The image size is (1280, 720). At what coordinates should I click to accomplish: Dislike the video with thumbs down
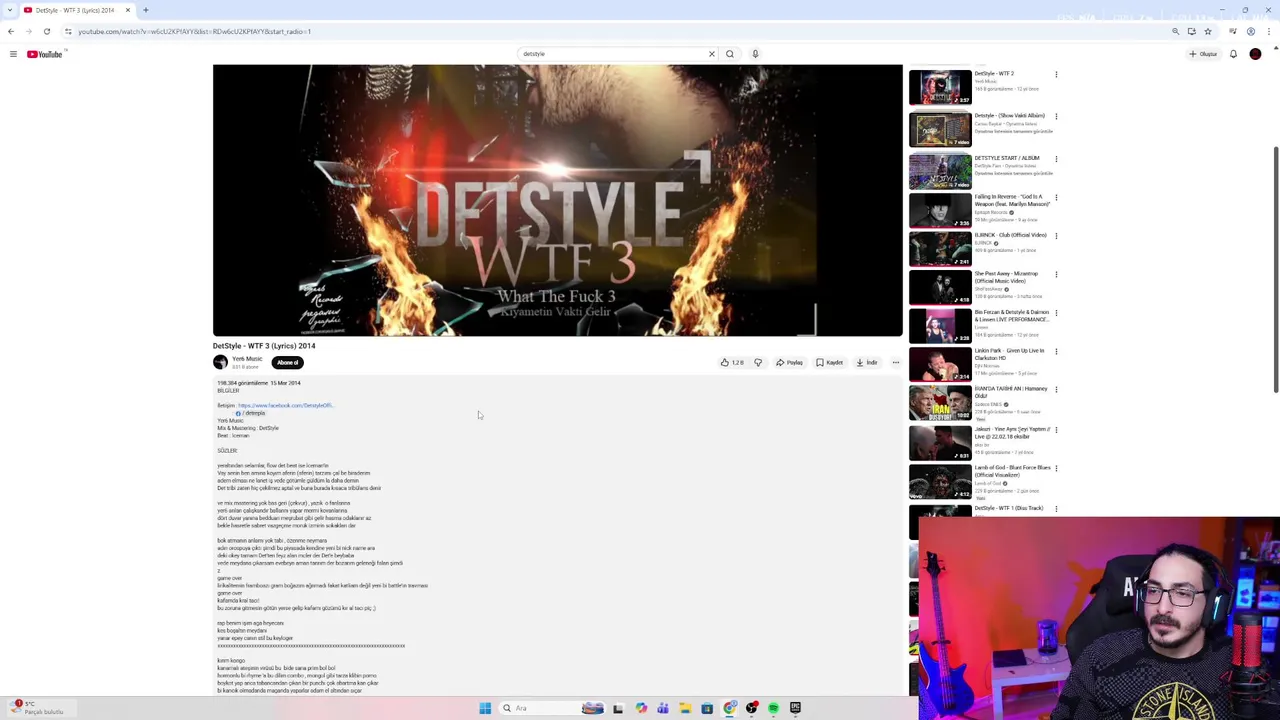pyautogui.click(x=758, y=363)
